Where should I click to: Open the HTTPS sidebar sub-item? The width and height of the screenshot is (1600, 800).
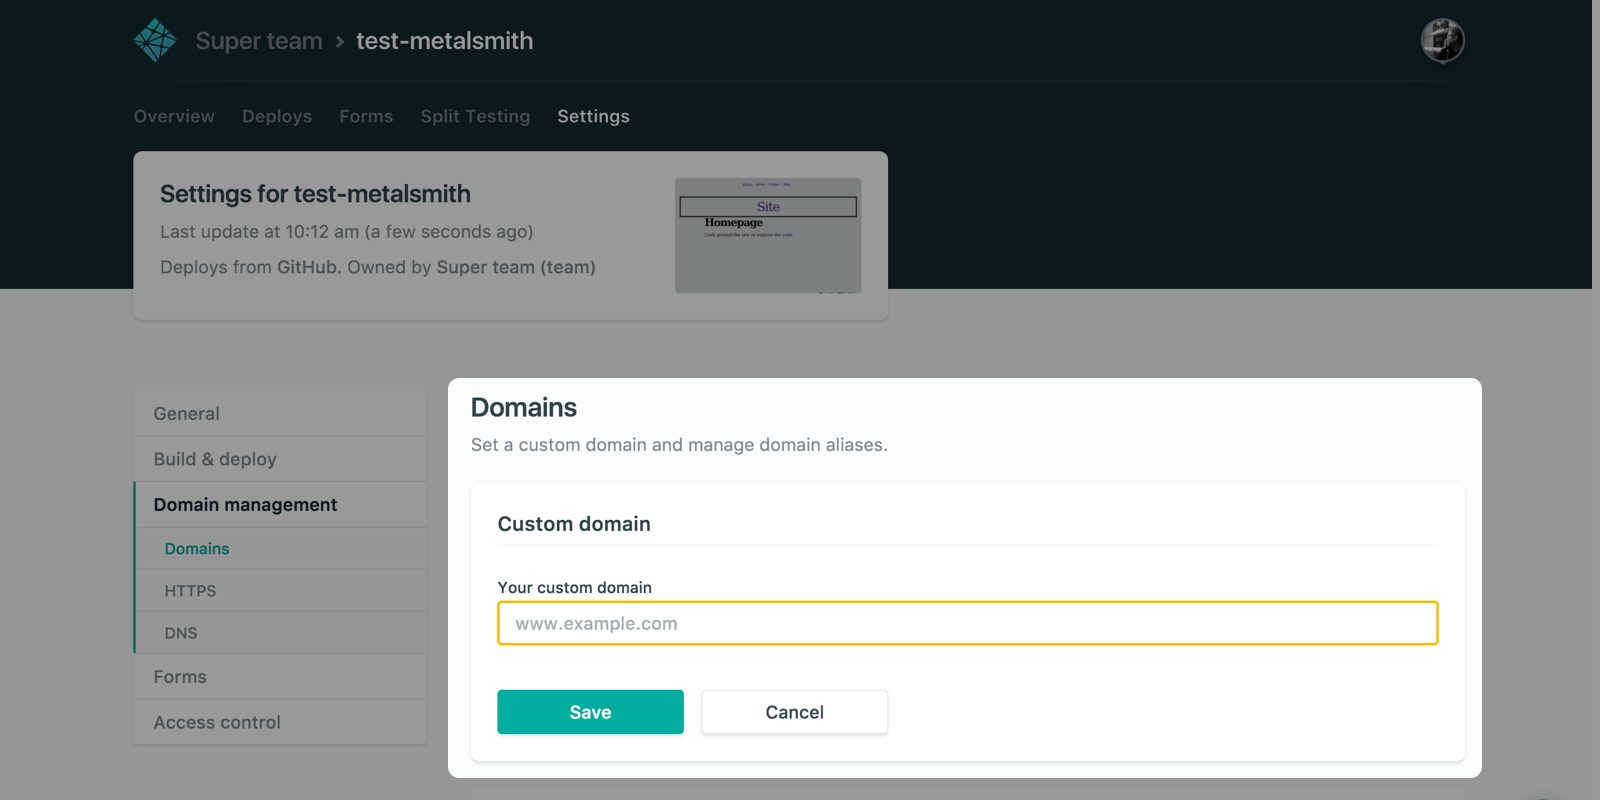pos(190,591)
